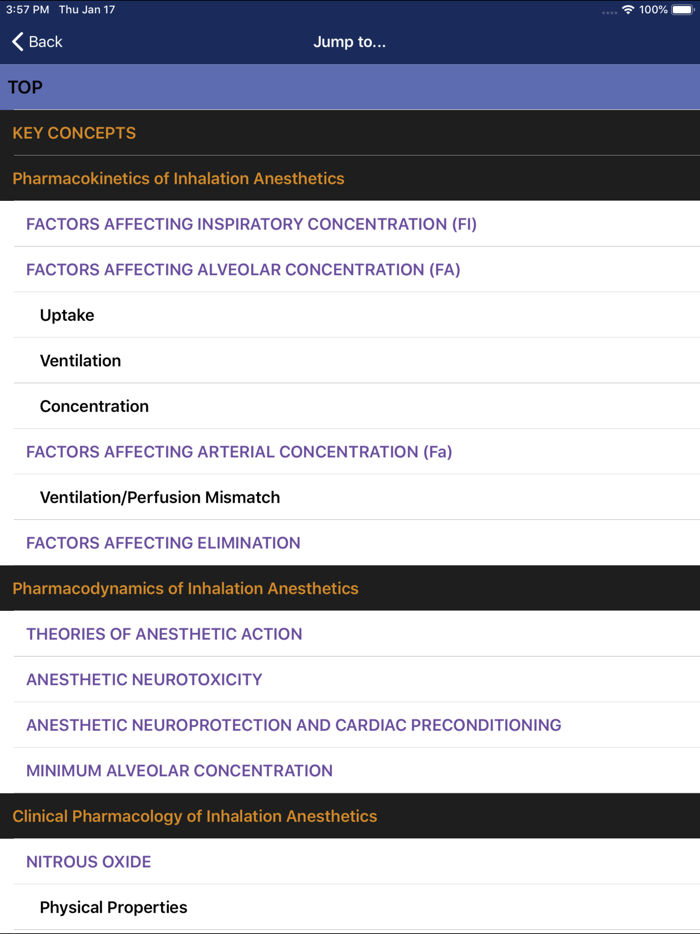Open THEORIES OF ANESTHETIC ACTION
This screenshot has height=934, width=700.
pyautogui.click(x=350, y=634)
